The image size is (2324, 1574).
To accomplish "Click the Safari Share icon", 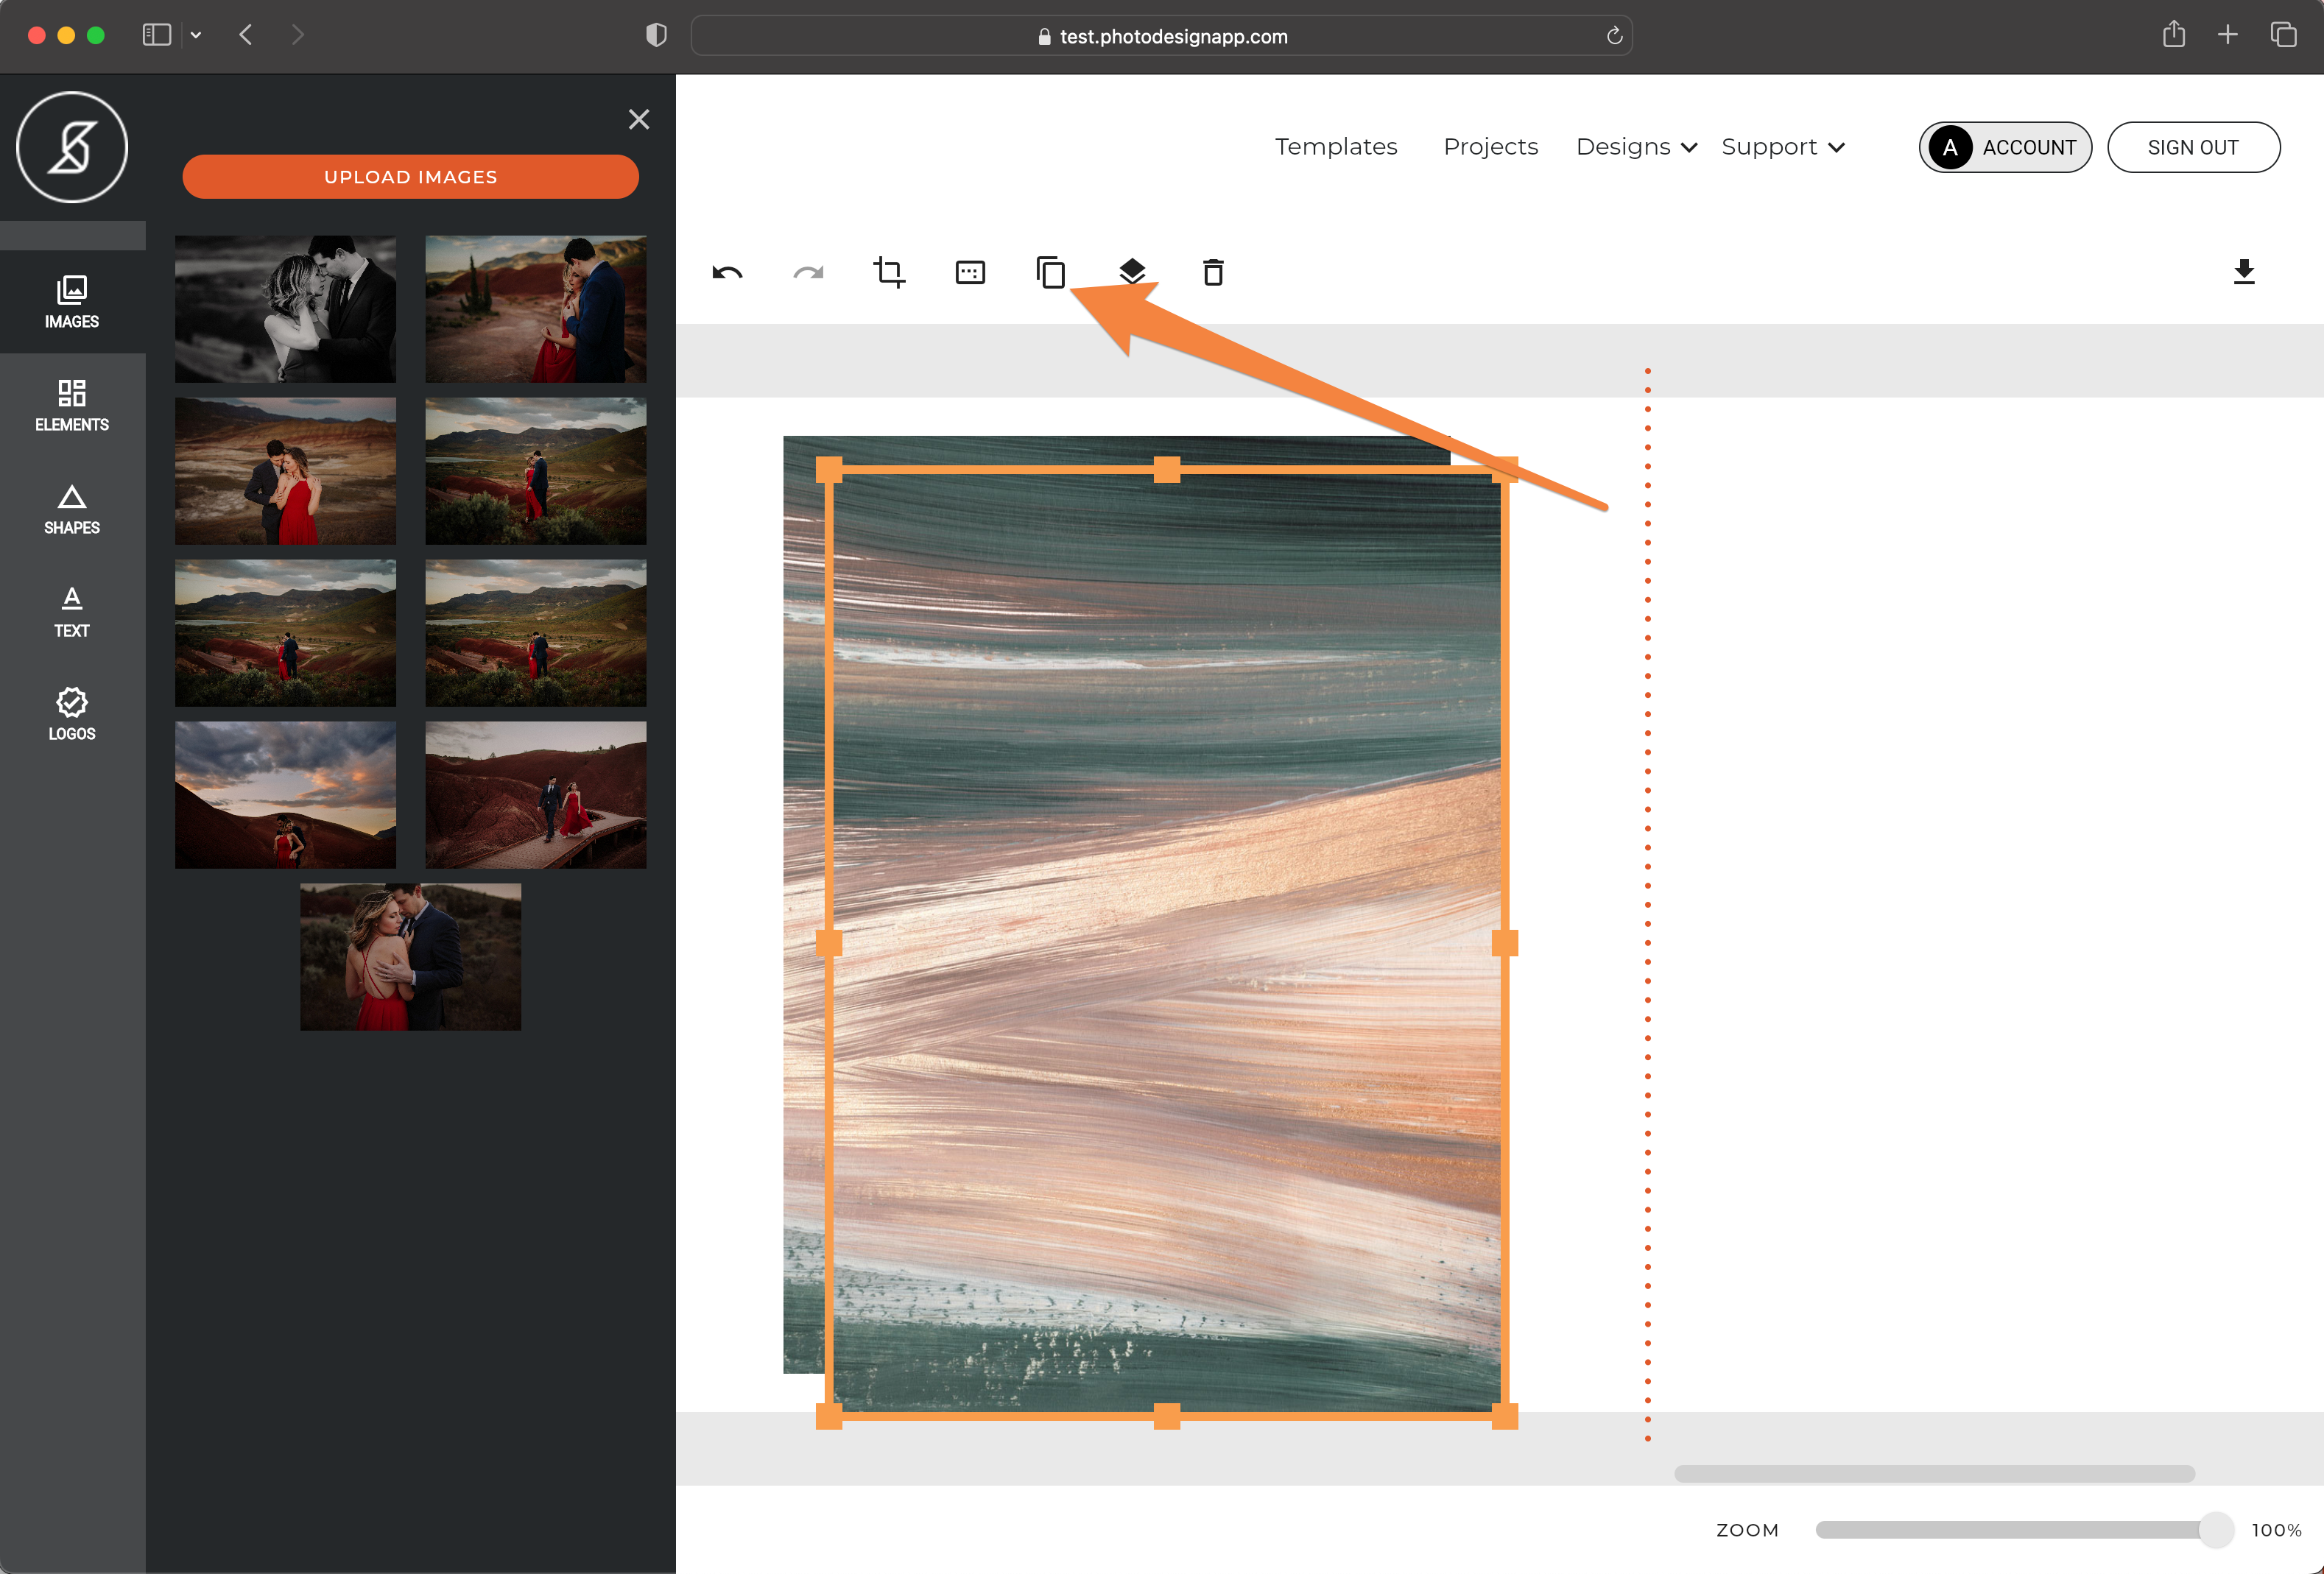I will [2174, 34].
